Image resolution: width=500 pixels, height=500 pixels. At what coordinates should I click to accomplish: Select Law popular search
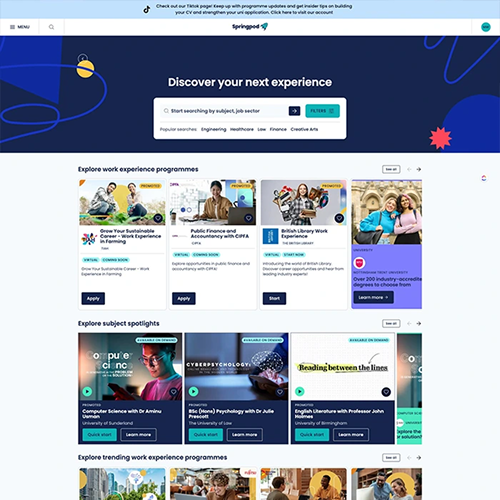262,129
